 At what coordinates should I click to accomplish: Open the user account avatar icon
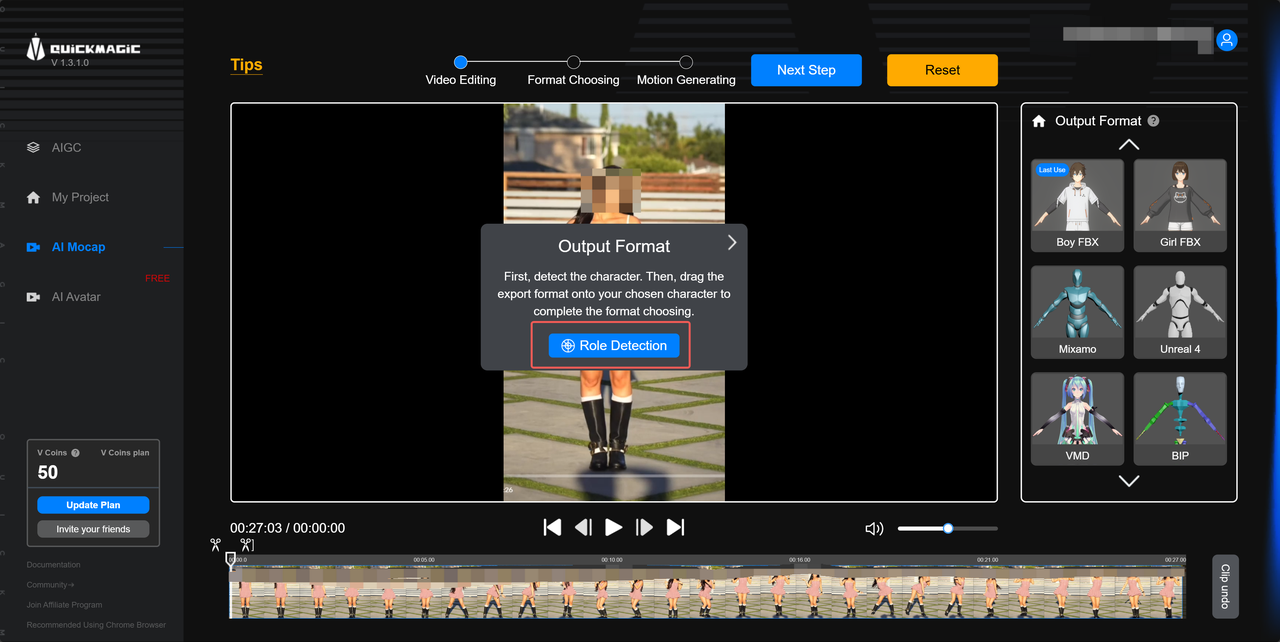1227,40
